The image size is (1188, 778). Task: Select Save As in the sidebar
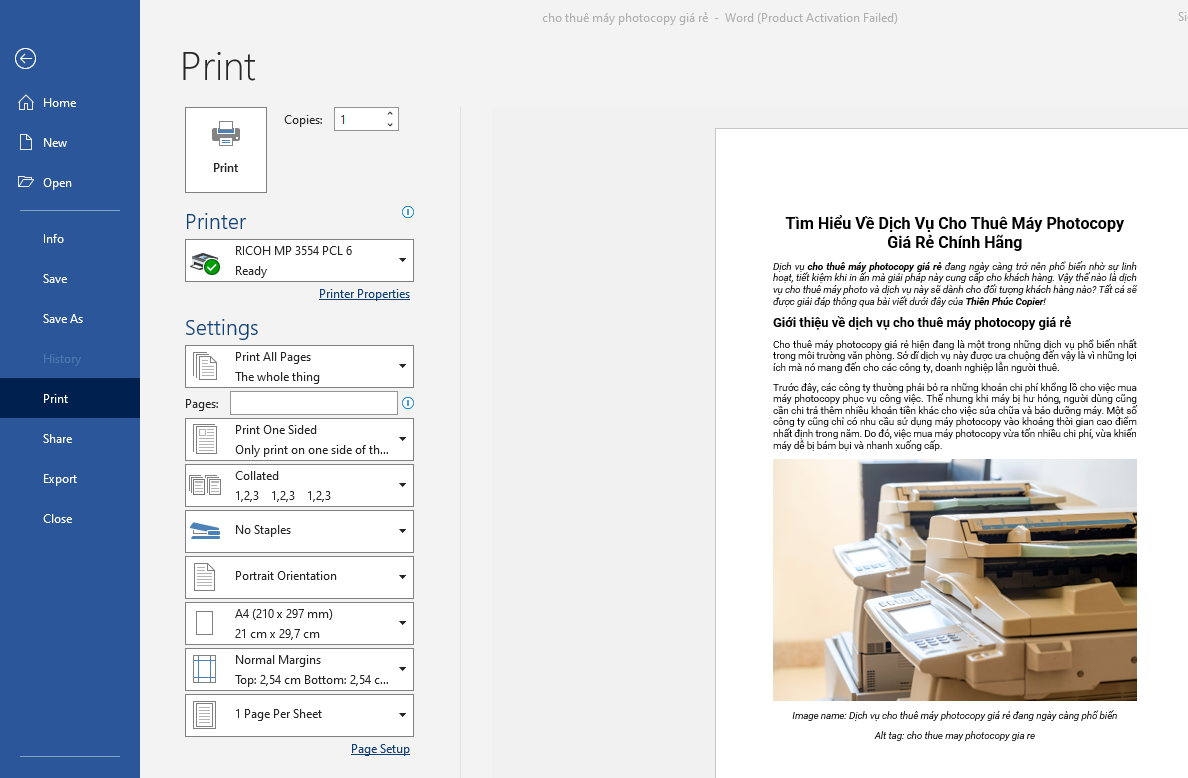coord(63,319)
